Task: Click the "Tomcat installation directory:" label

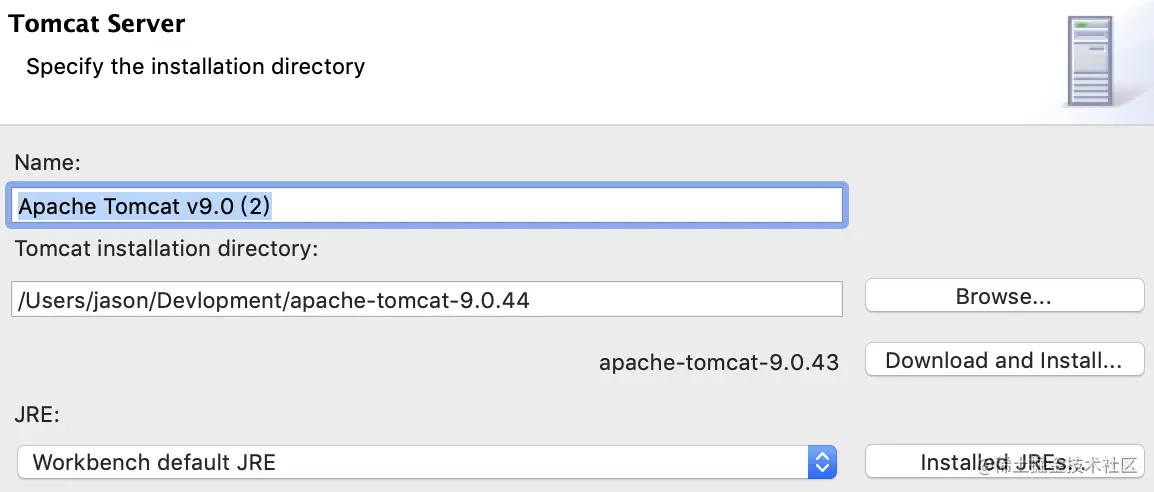Action: [166, 248]
